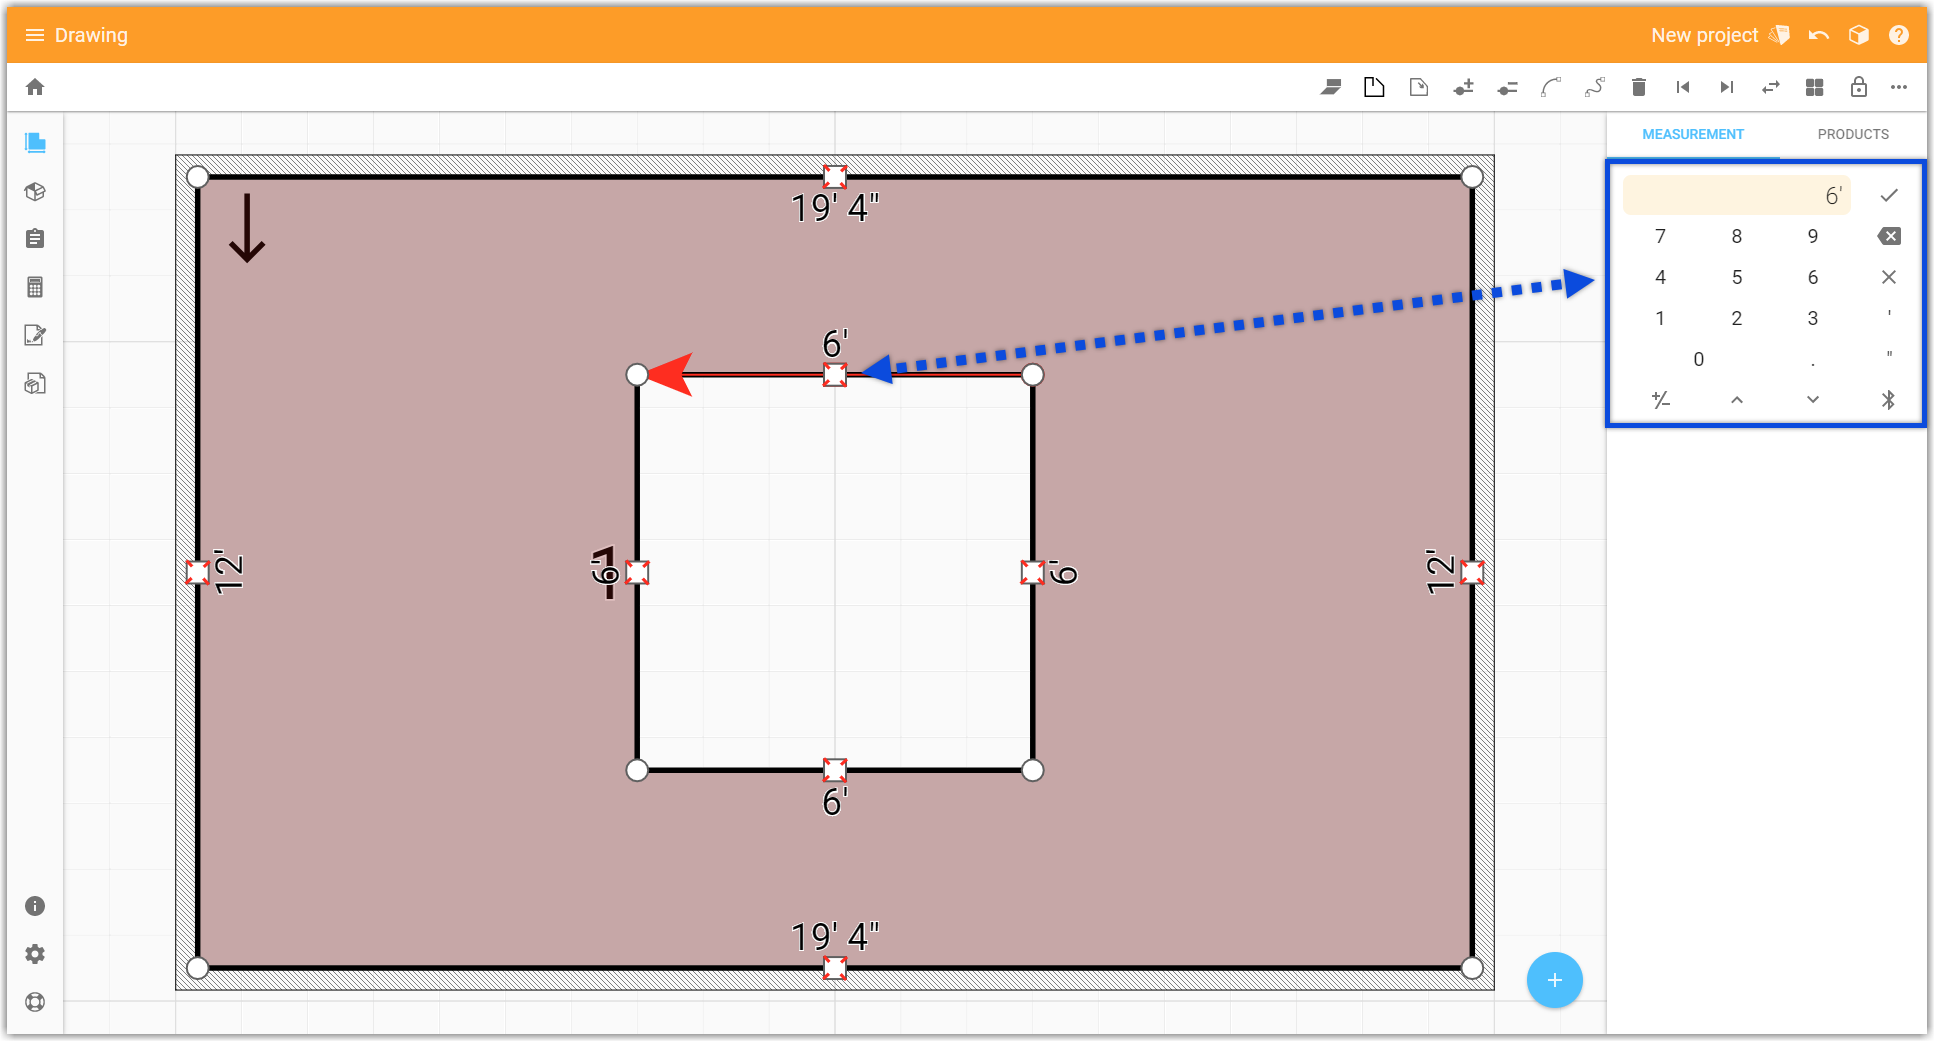This screenshot has height=1042, width=1935.
Task: Undo the last action in header
Action: pos(1819,35)
